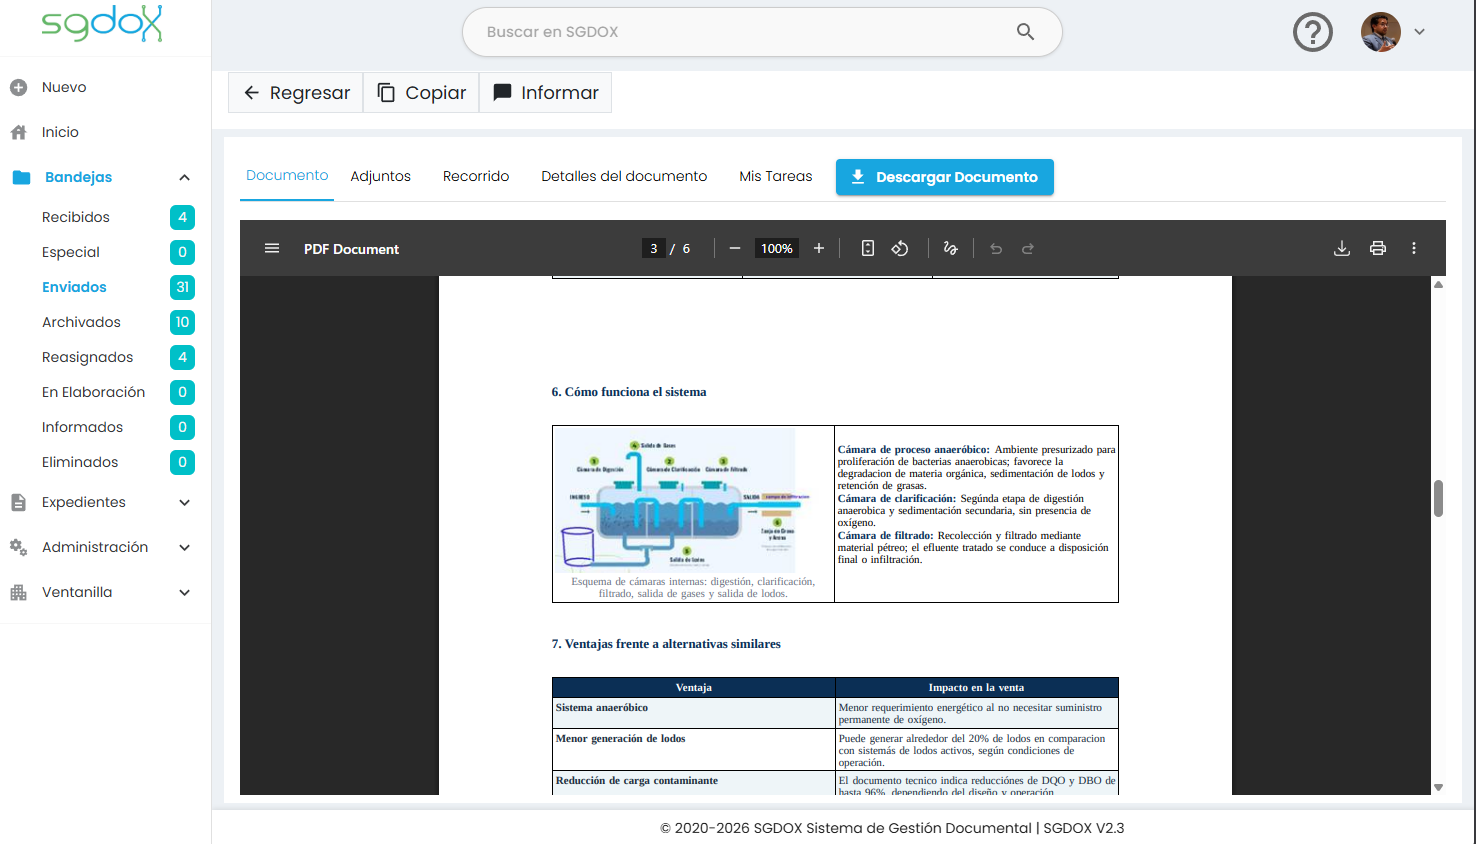Zoom out with the minus icon

[x=735, y=248]
